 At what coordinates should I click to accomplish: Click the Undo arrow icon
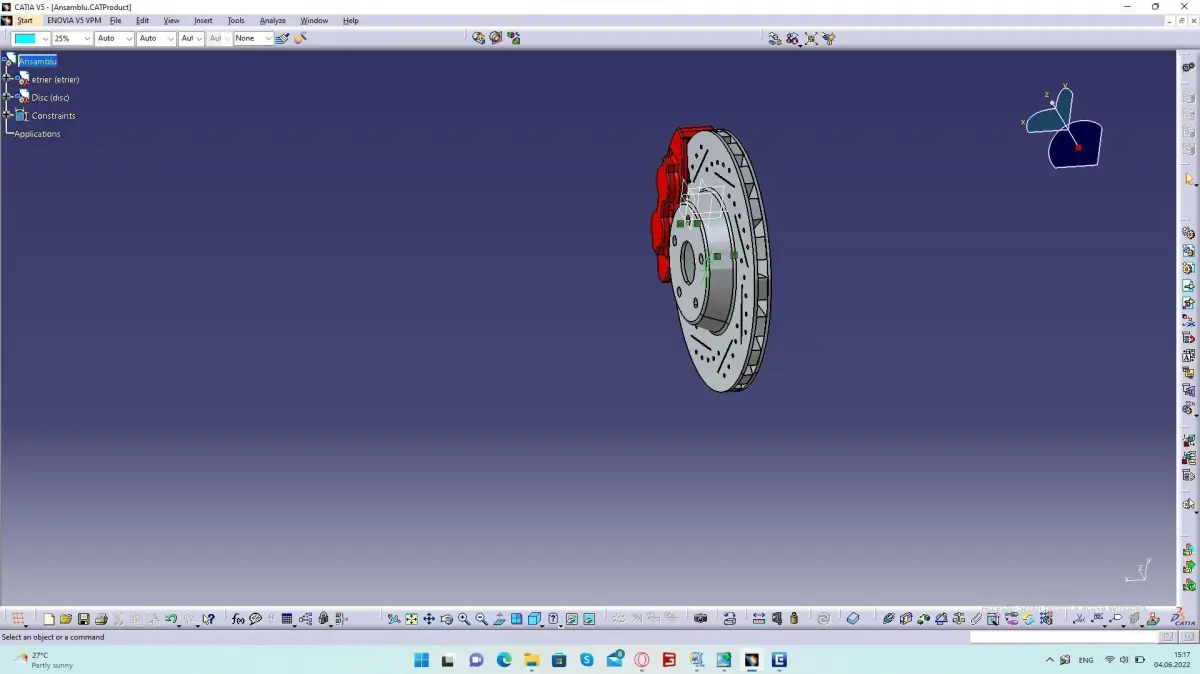tap(171, 619)
